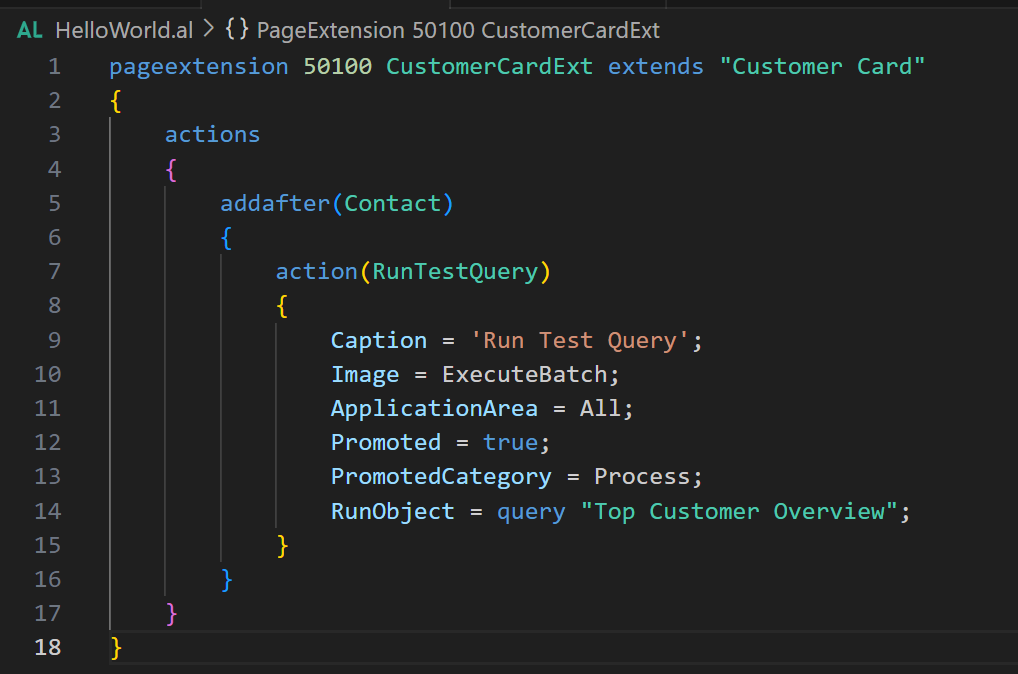Click the closing brace on line 15

coord(282,546)
